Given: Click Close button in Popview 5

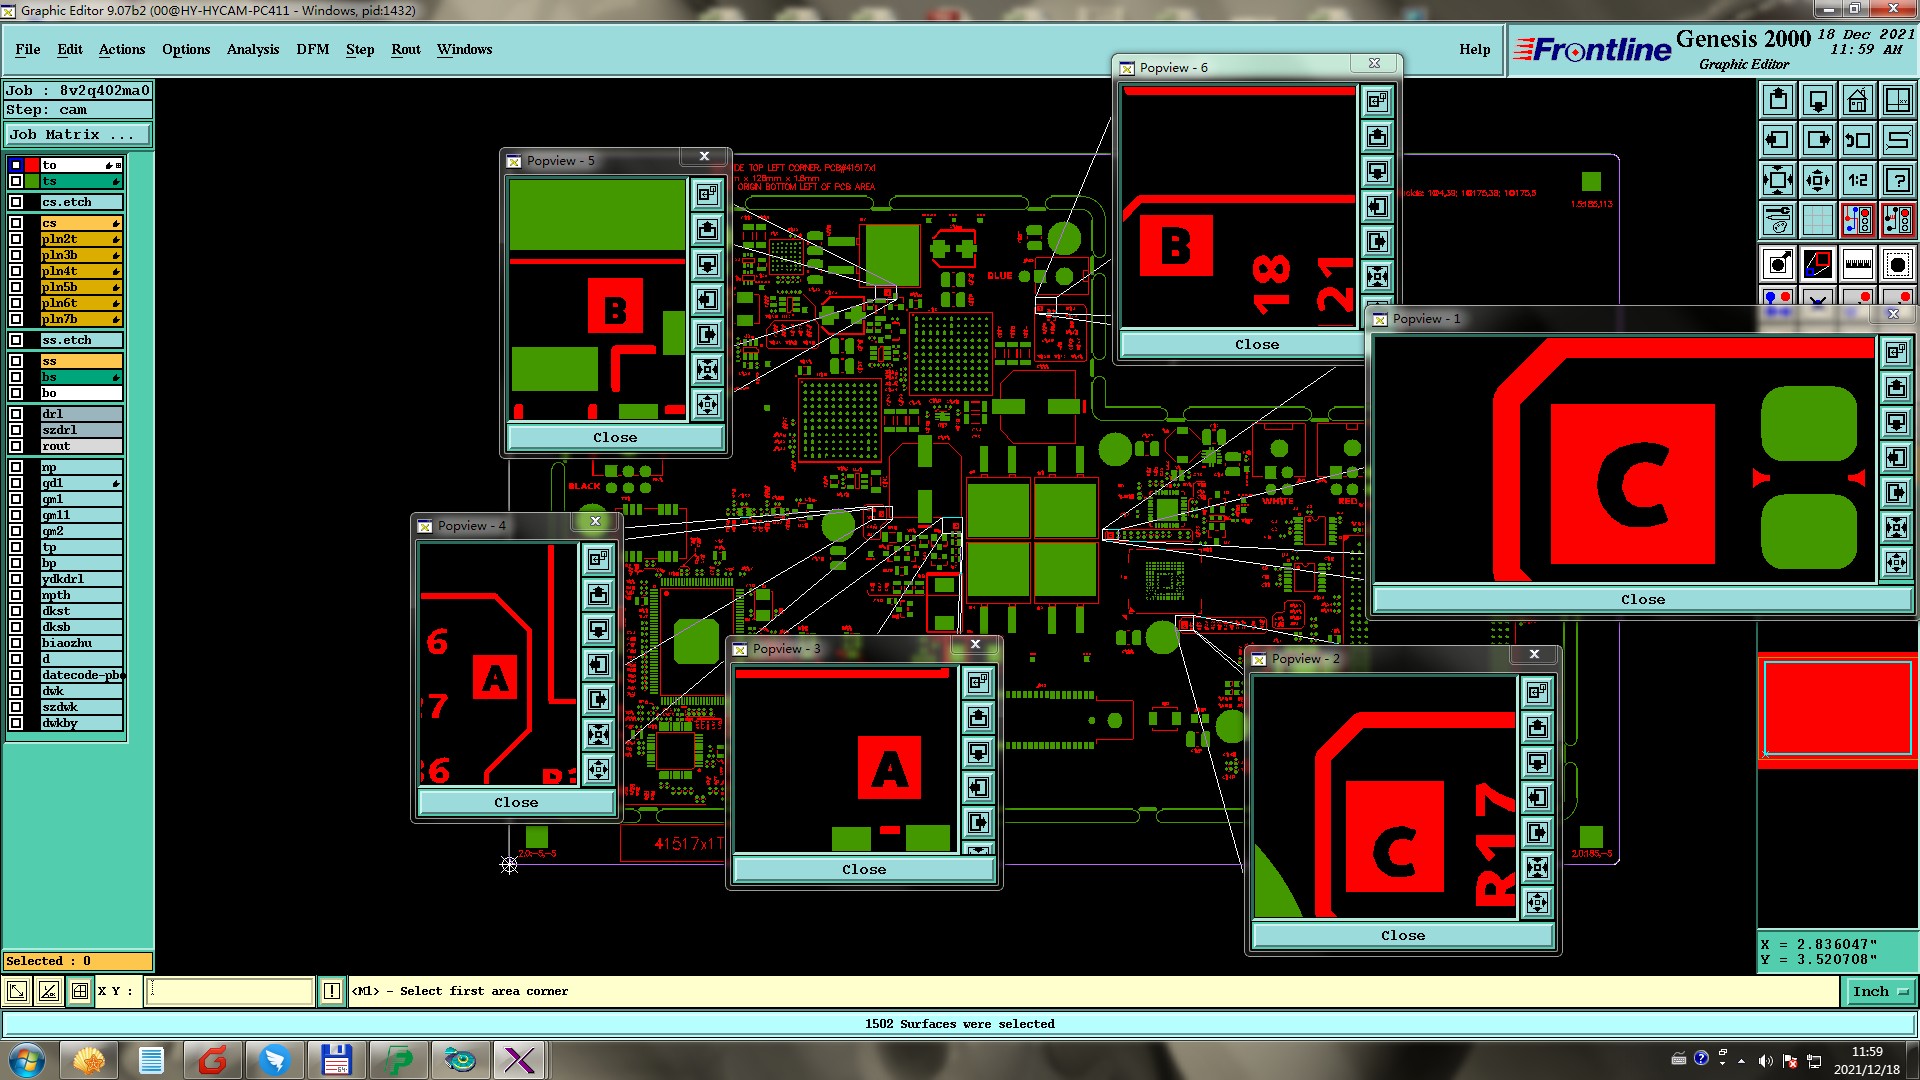Looking at the screenshot, I should coord(614,438).
